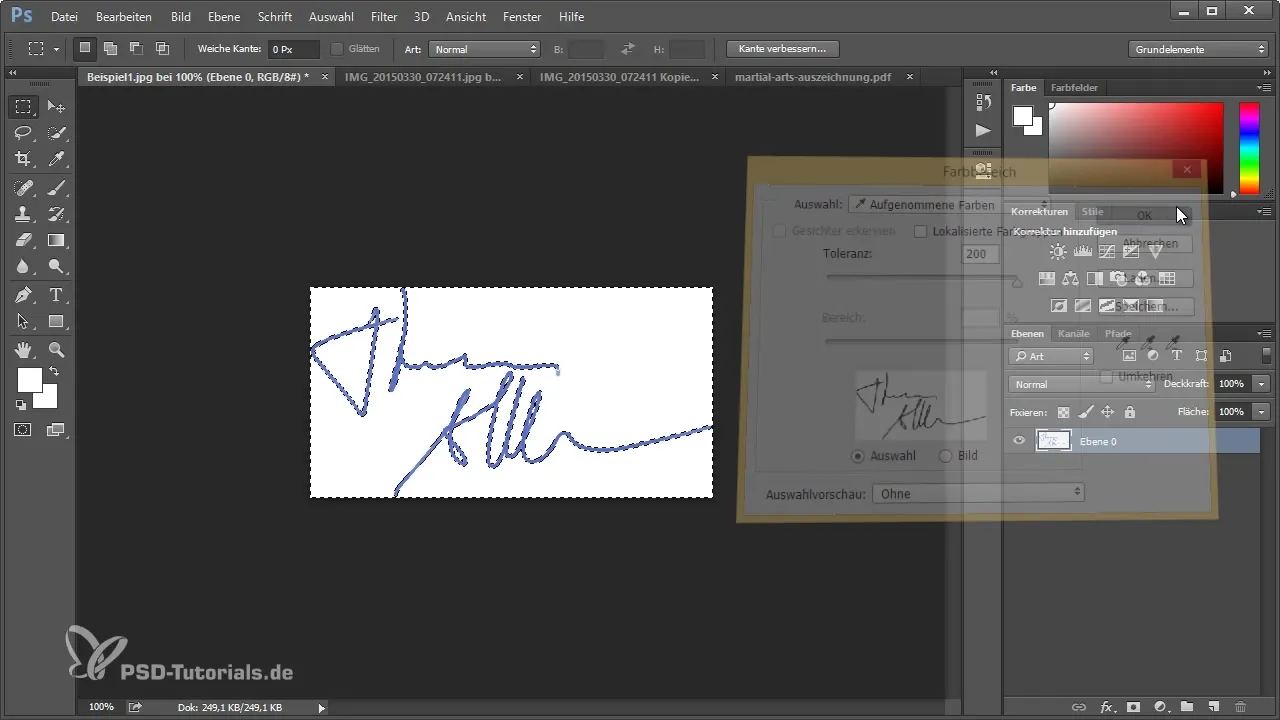
Task: Select the Gradient tool
Action: 56,240
